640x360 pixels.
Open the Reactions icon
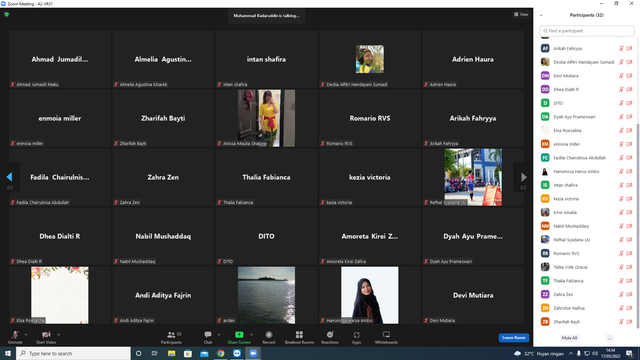(x=330, y=335)
